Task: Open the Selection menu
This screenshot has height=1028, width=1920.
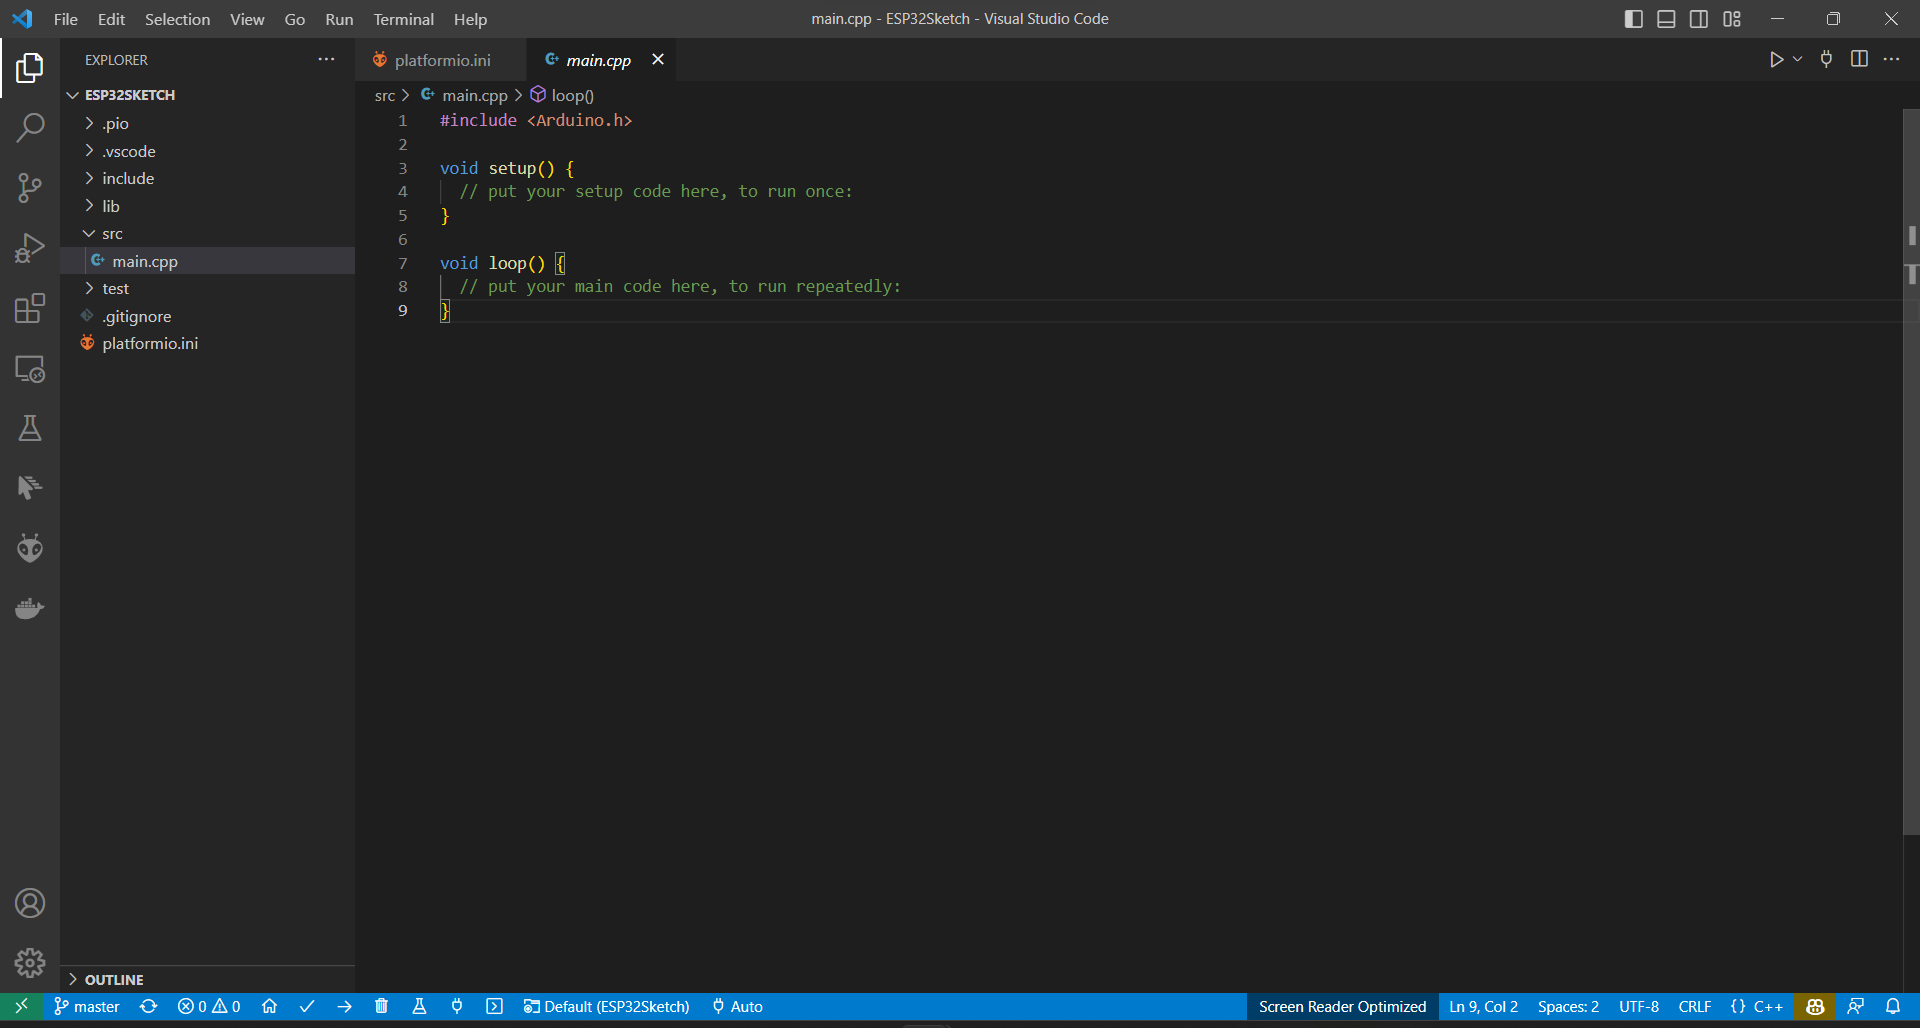Action: [177, 19]
